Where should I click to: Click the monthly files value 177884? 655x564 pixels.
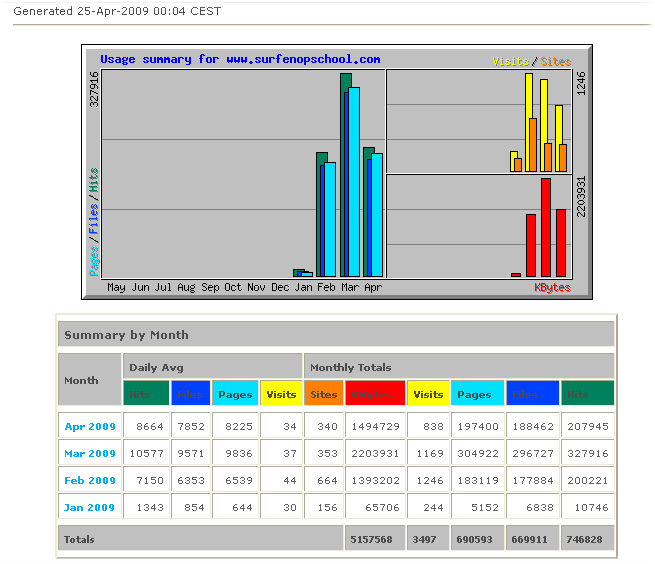coord(533,480)
